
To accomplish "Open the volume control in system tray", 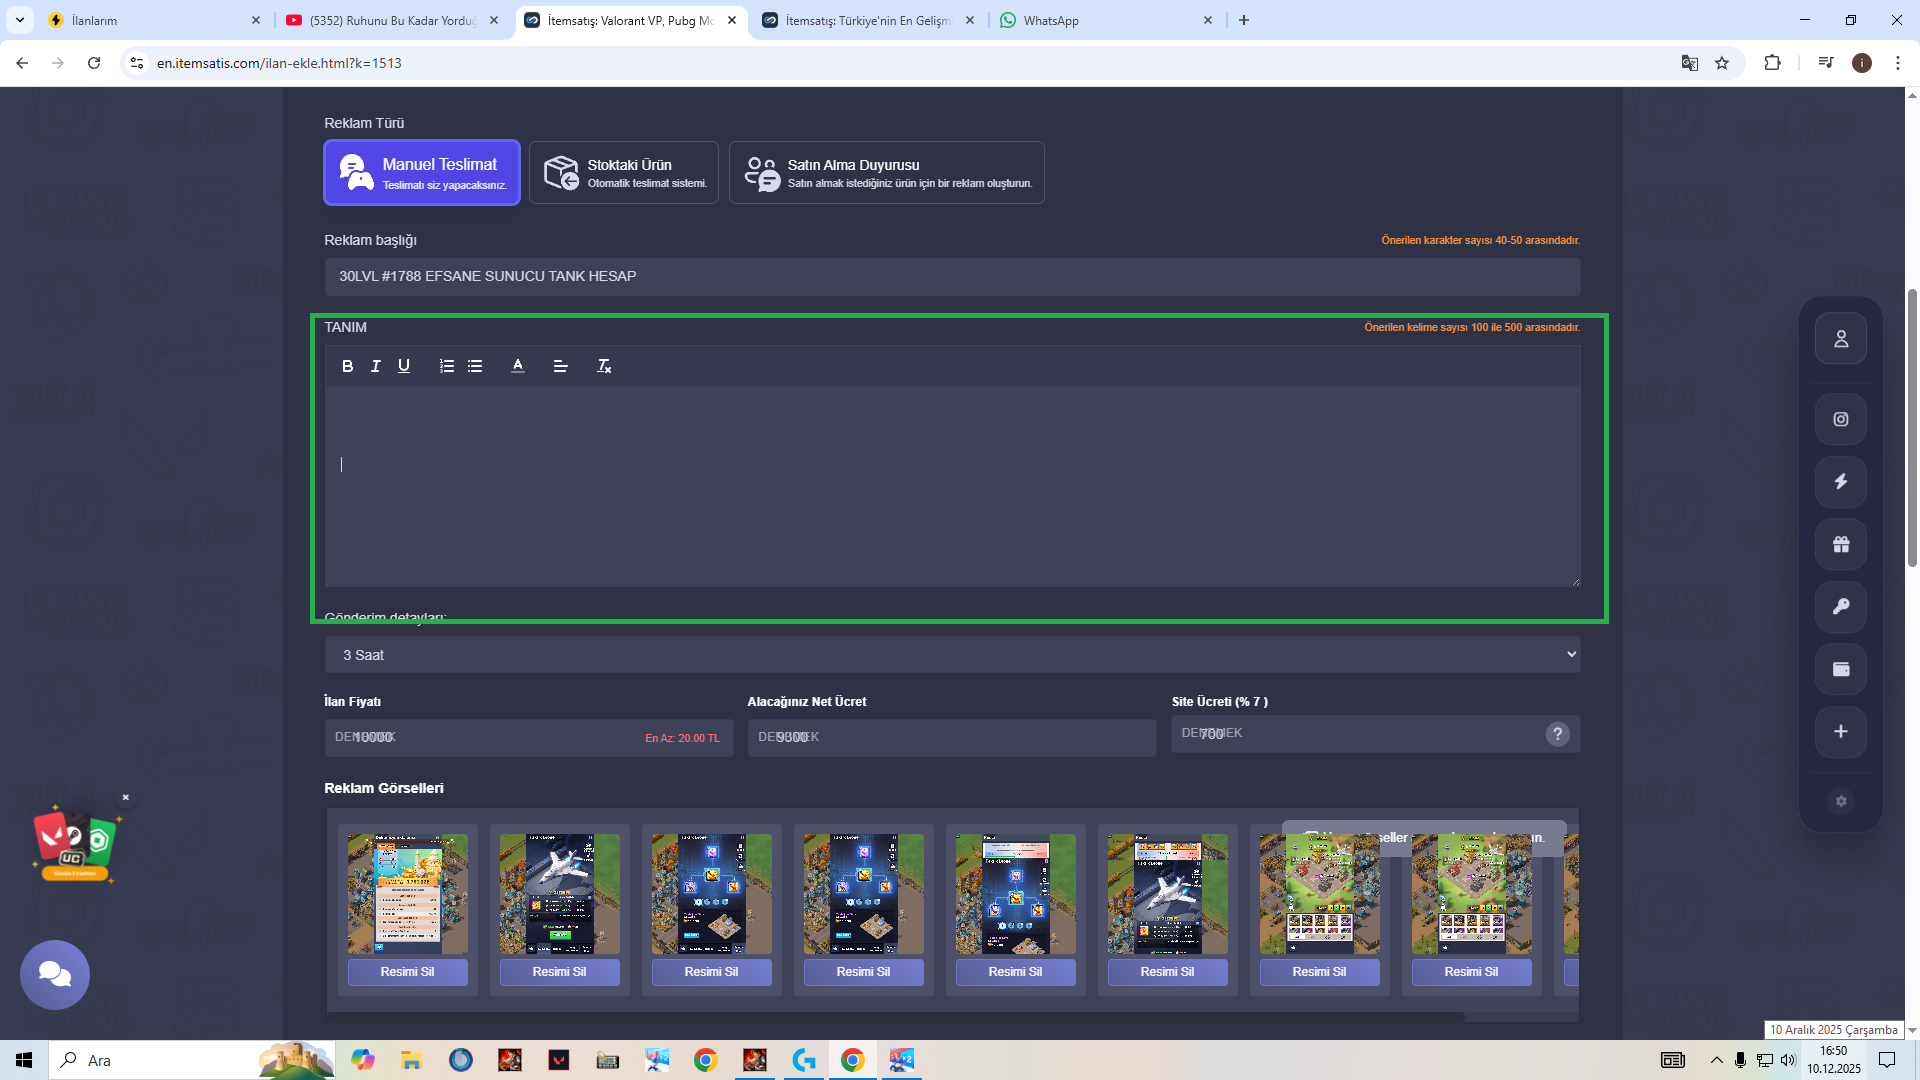I will click(1788, 1060).
